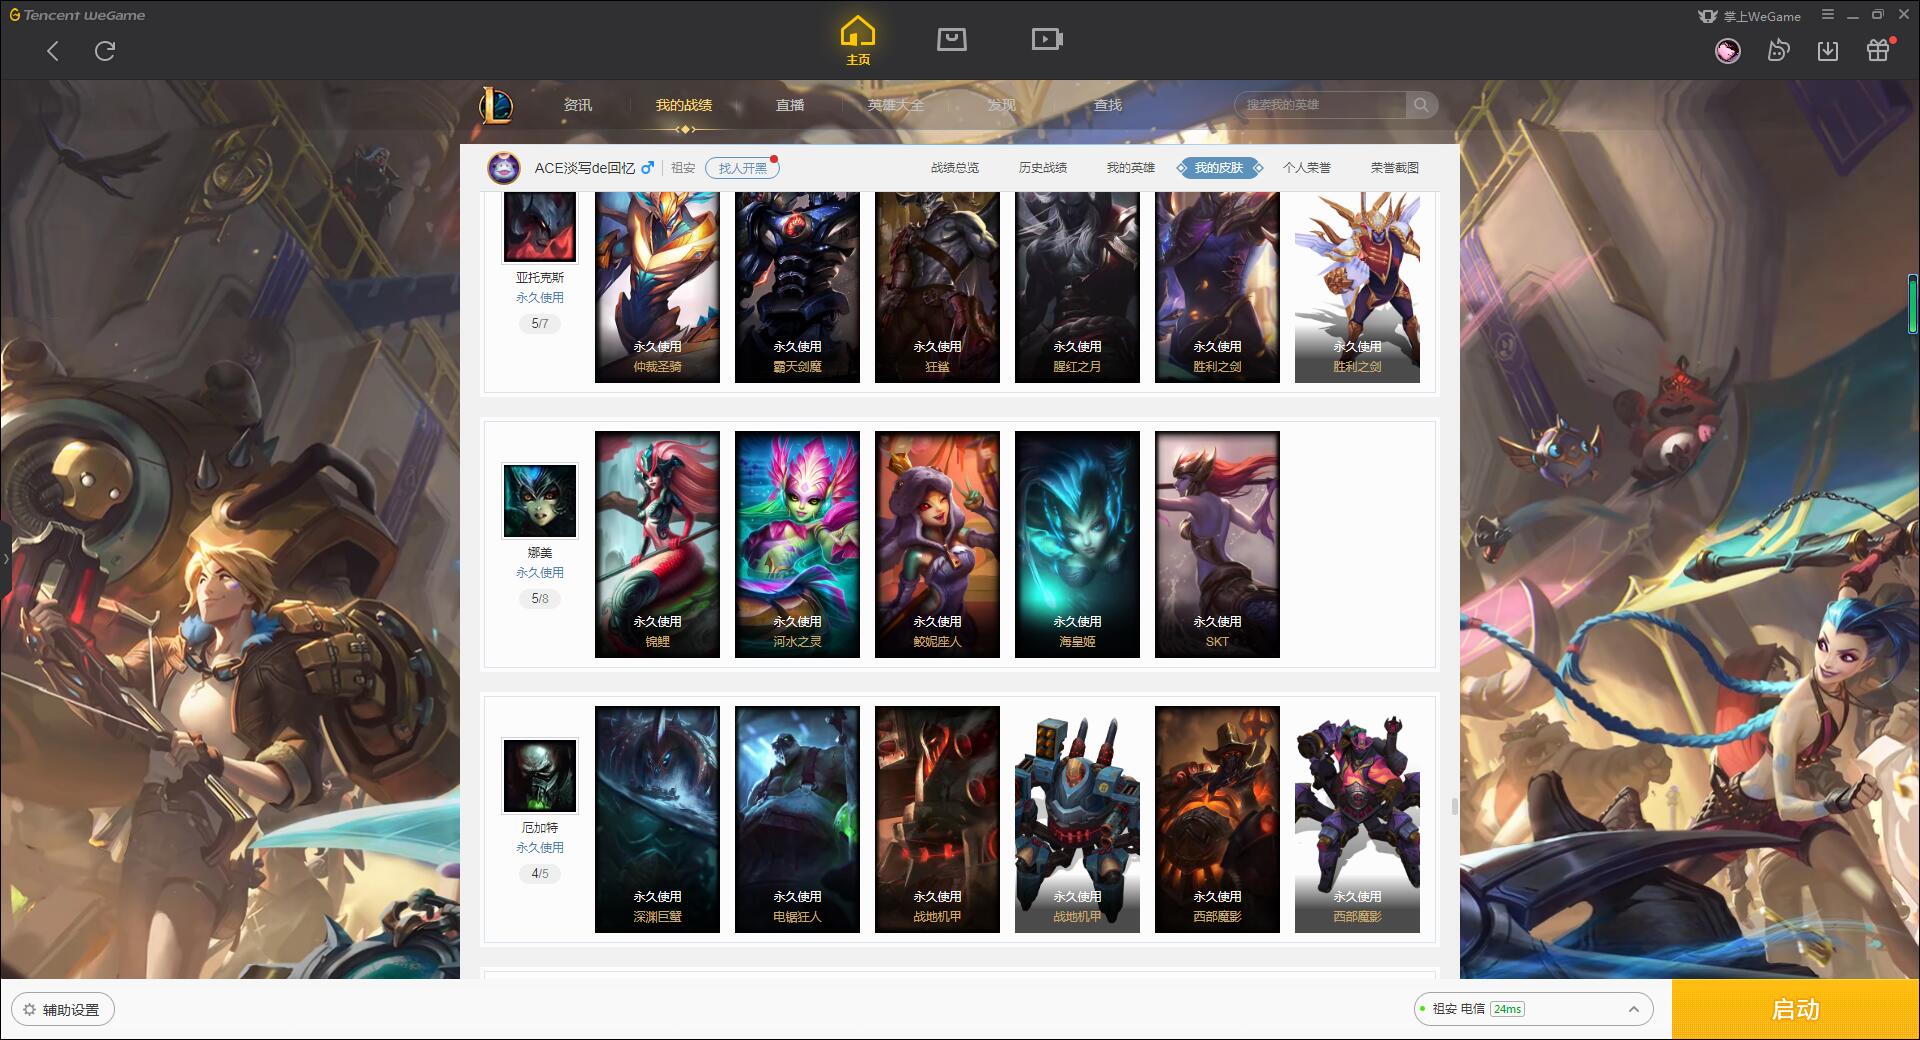Open the hamburger menu icon at top right
The height and width of the screenshot is (1040, 1920).
point(1827,15)
